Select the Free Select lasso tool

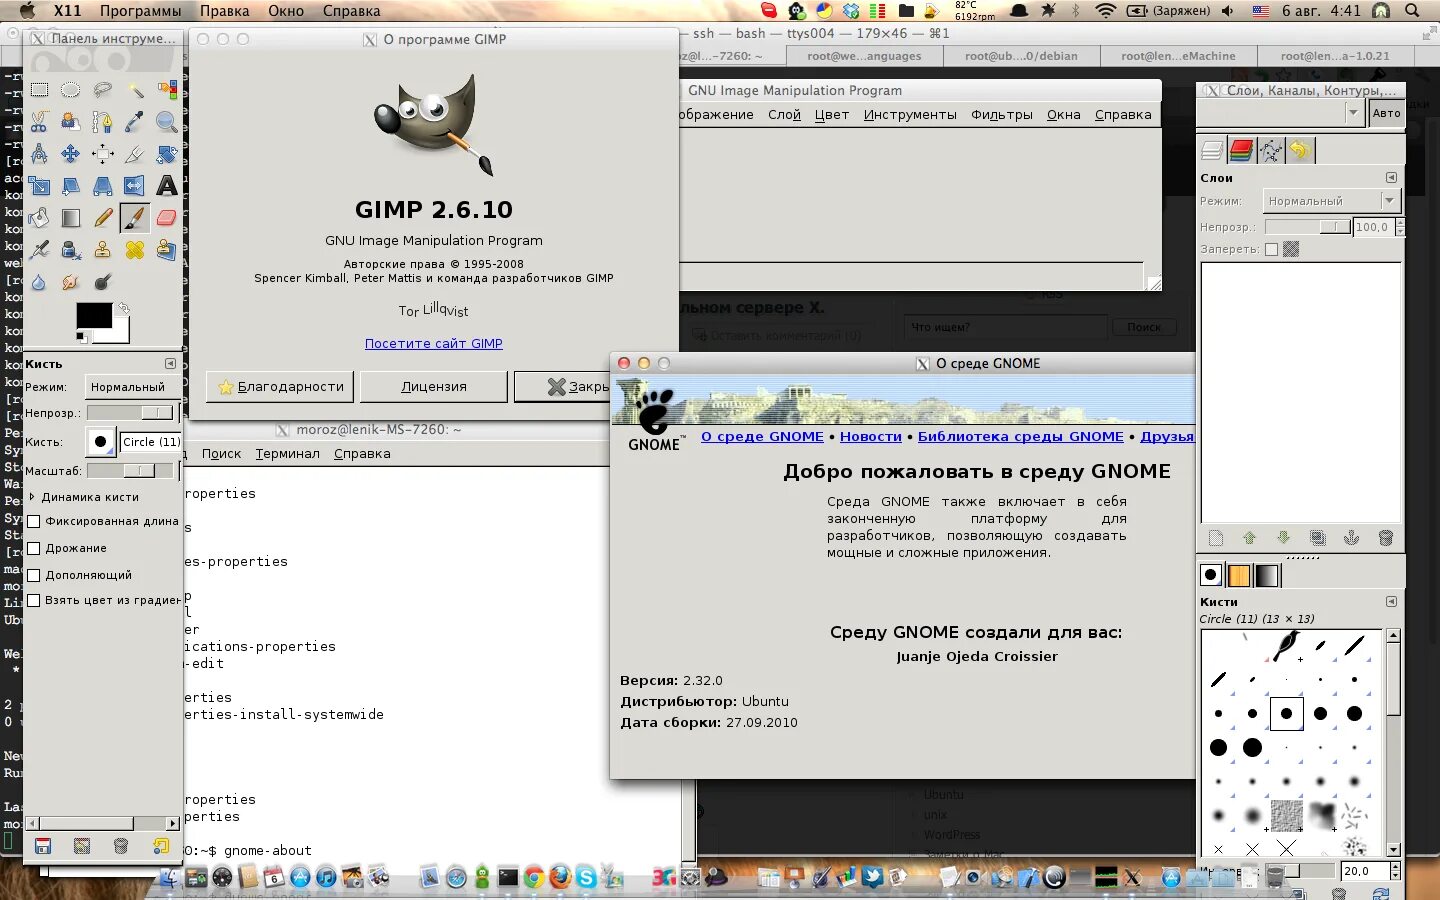(102, 90)
